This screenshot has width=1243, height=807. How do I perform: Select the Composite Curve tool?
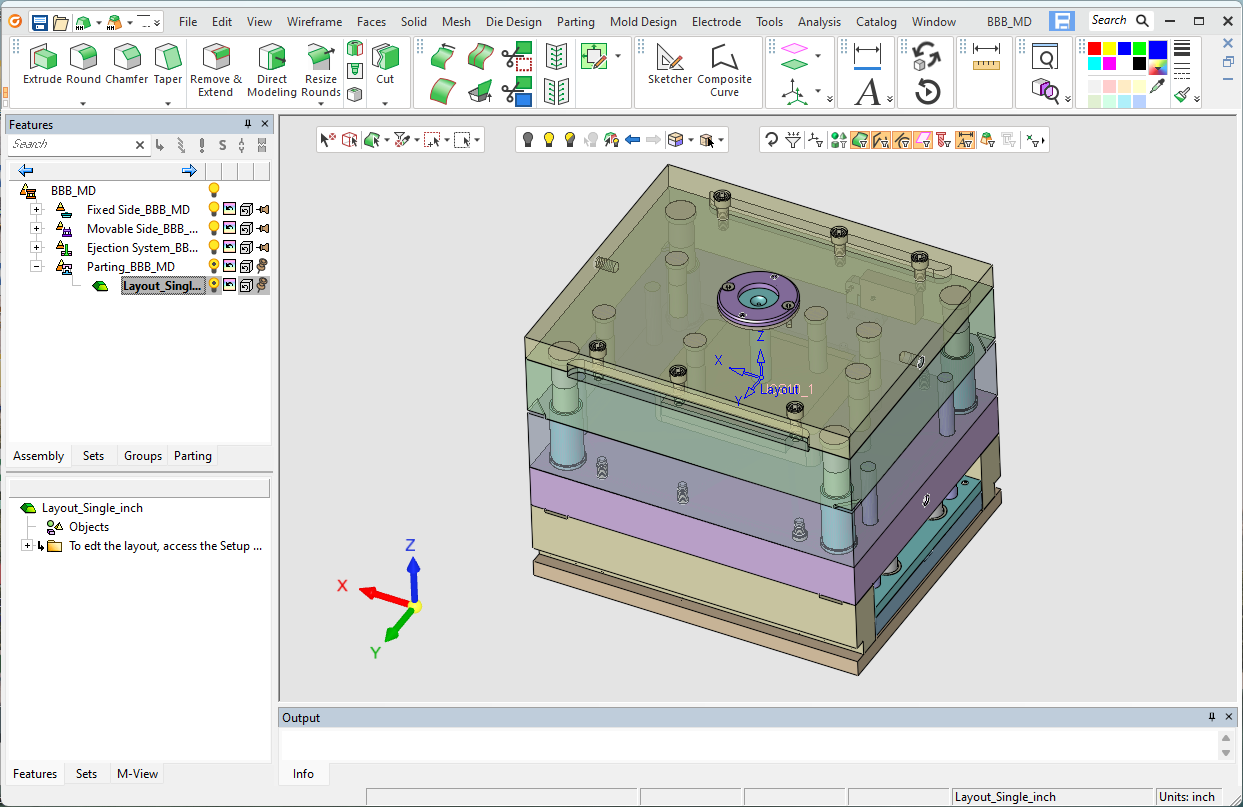[x=725, y=70]
